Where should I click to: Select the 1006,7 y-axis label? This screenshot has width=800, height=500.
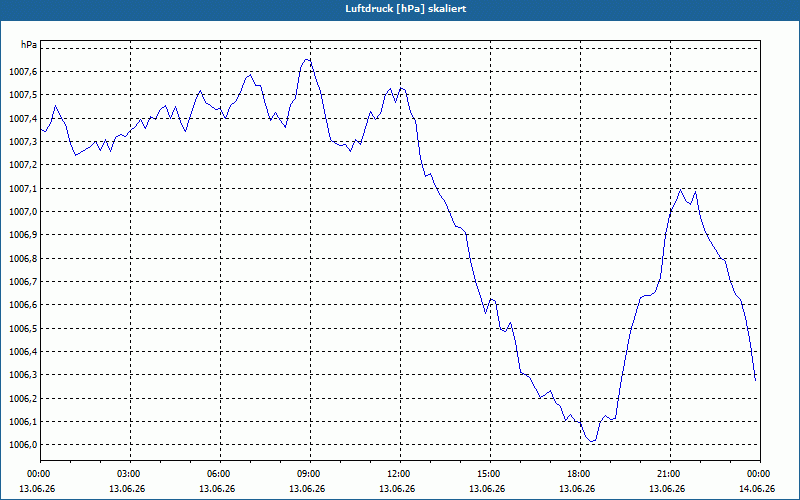pyautogui.click(x=23, y=281)
